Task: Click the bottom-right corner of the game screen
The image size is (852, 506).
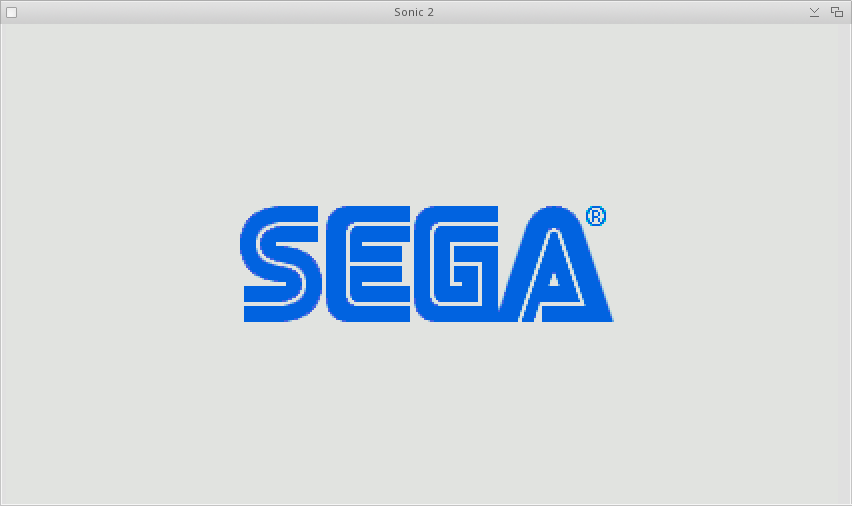Action: 847,501
